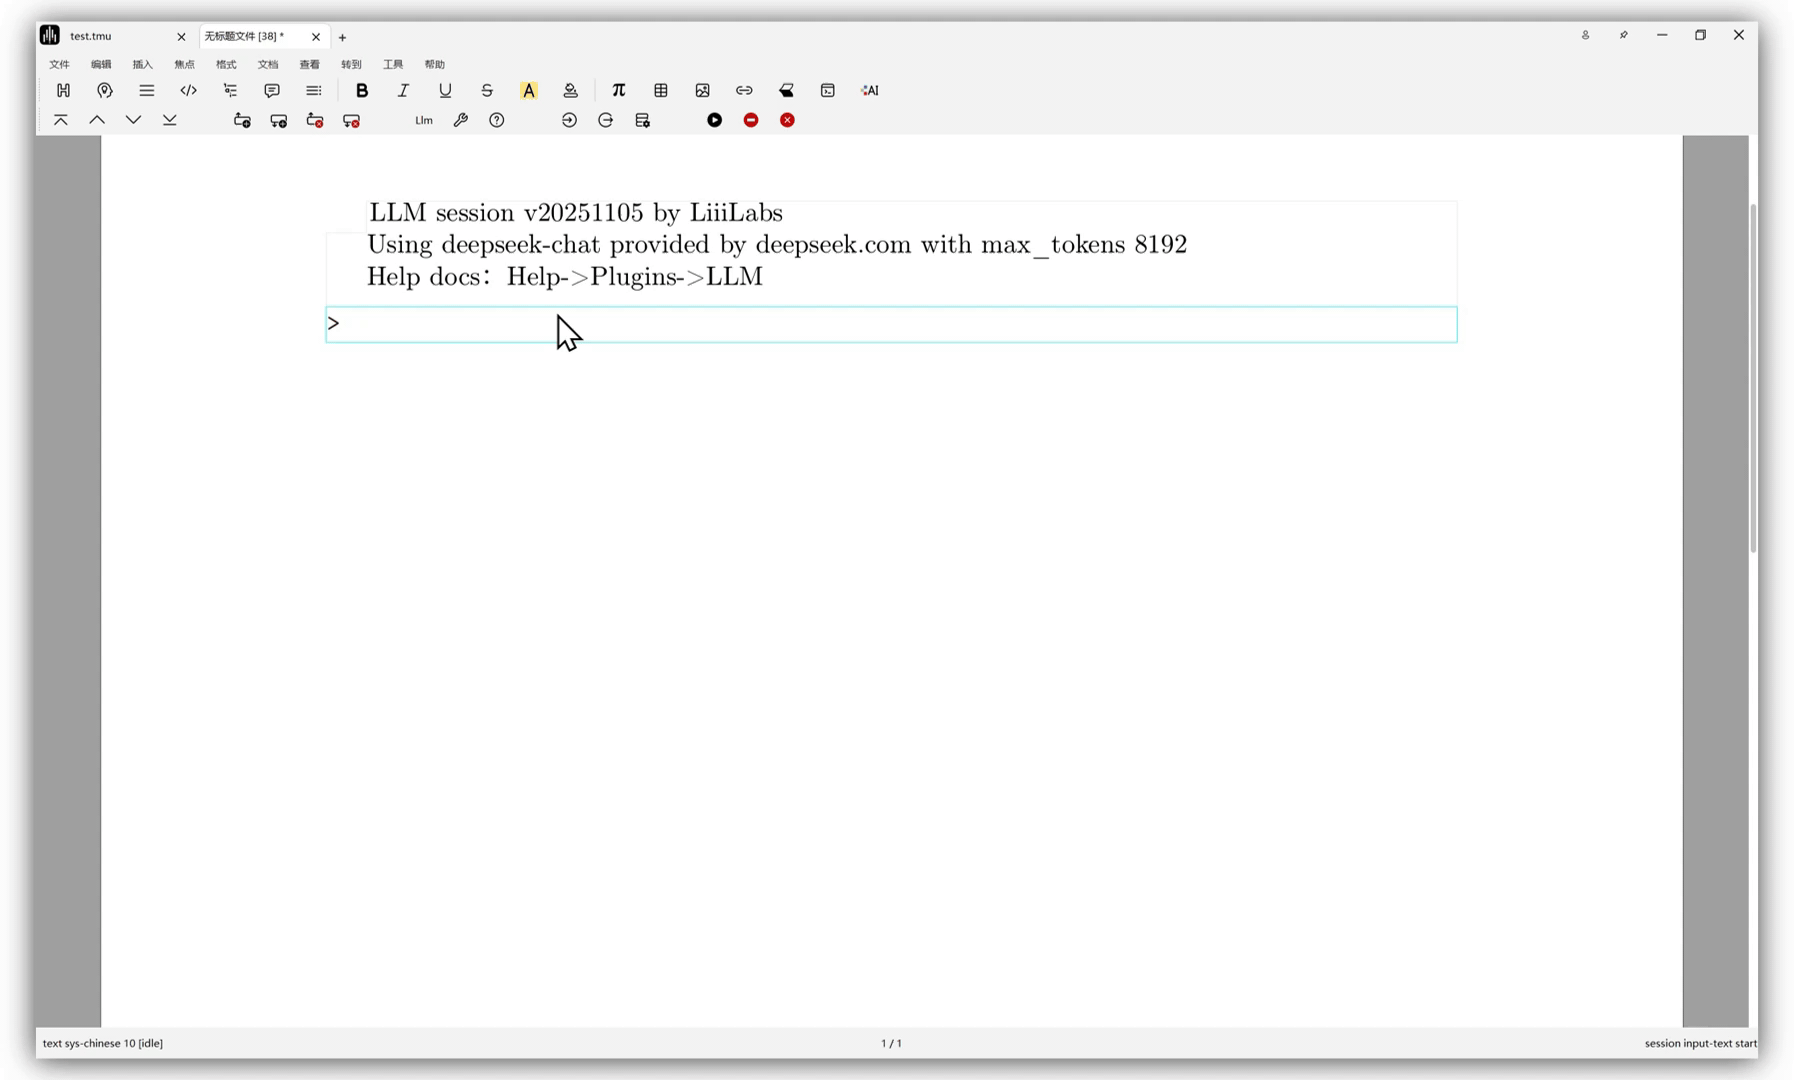Open the AI assistant icon
This screenshot has height=1080, width=1794.
[x=870, y=90]
